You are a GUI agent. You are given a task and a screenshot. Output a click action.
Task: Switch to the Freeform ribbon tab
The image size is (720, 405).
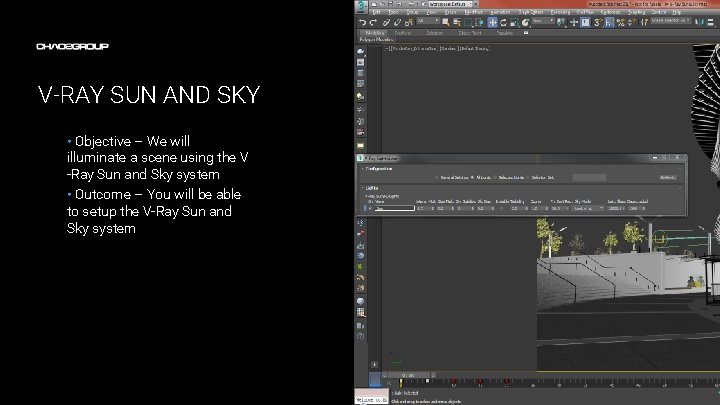coord(403,33)
